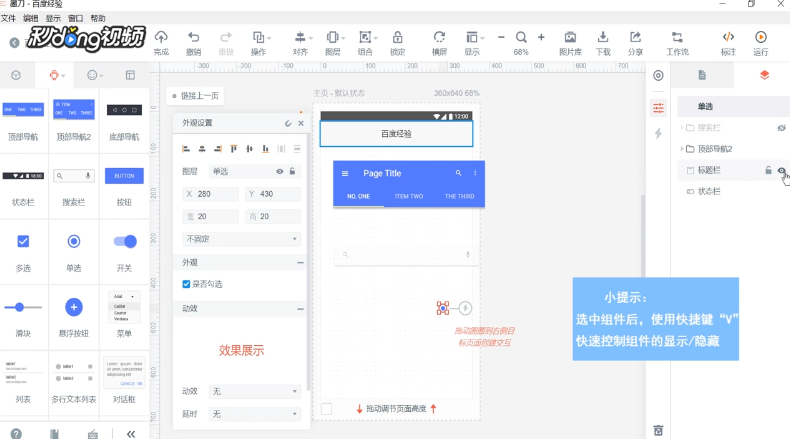790x439 pixels.
Task: Open the 不固定 dropdown
Action: (242, 239)
